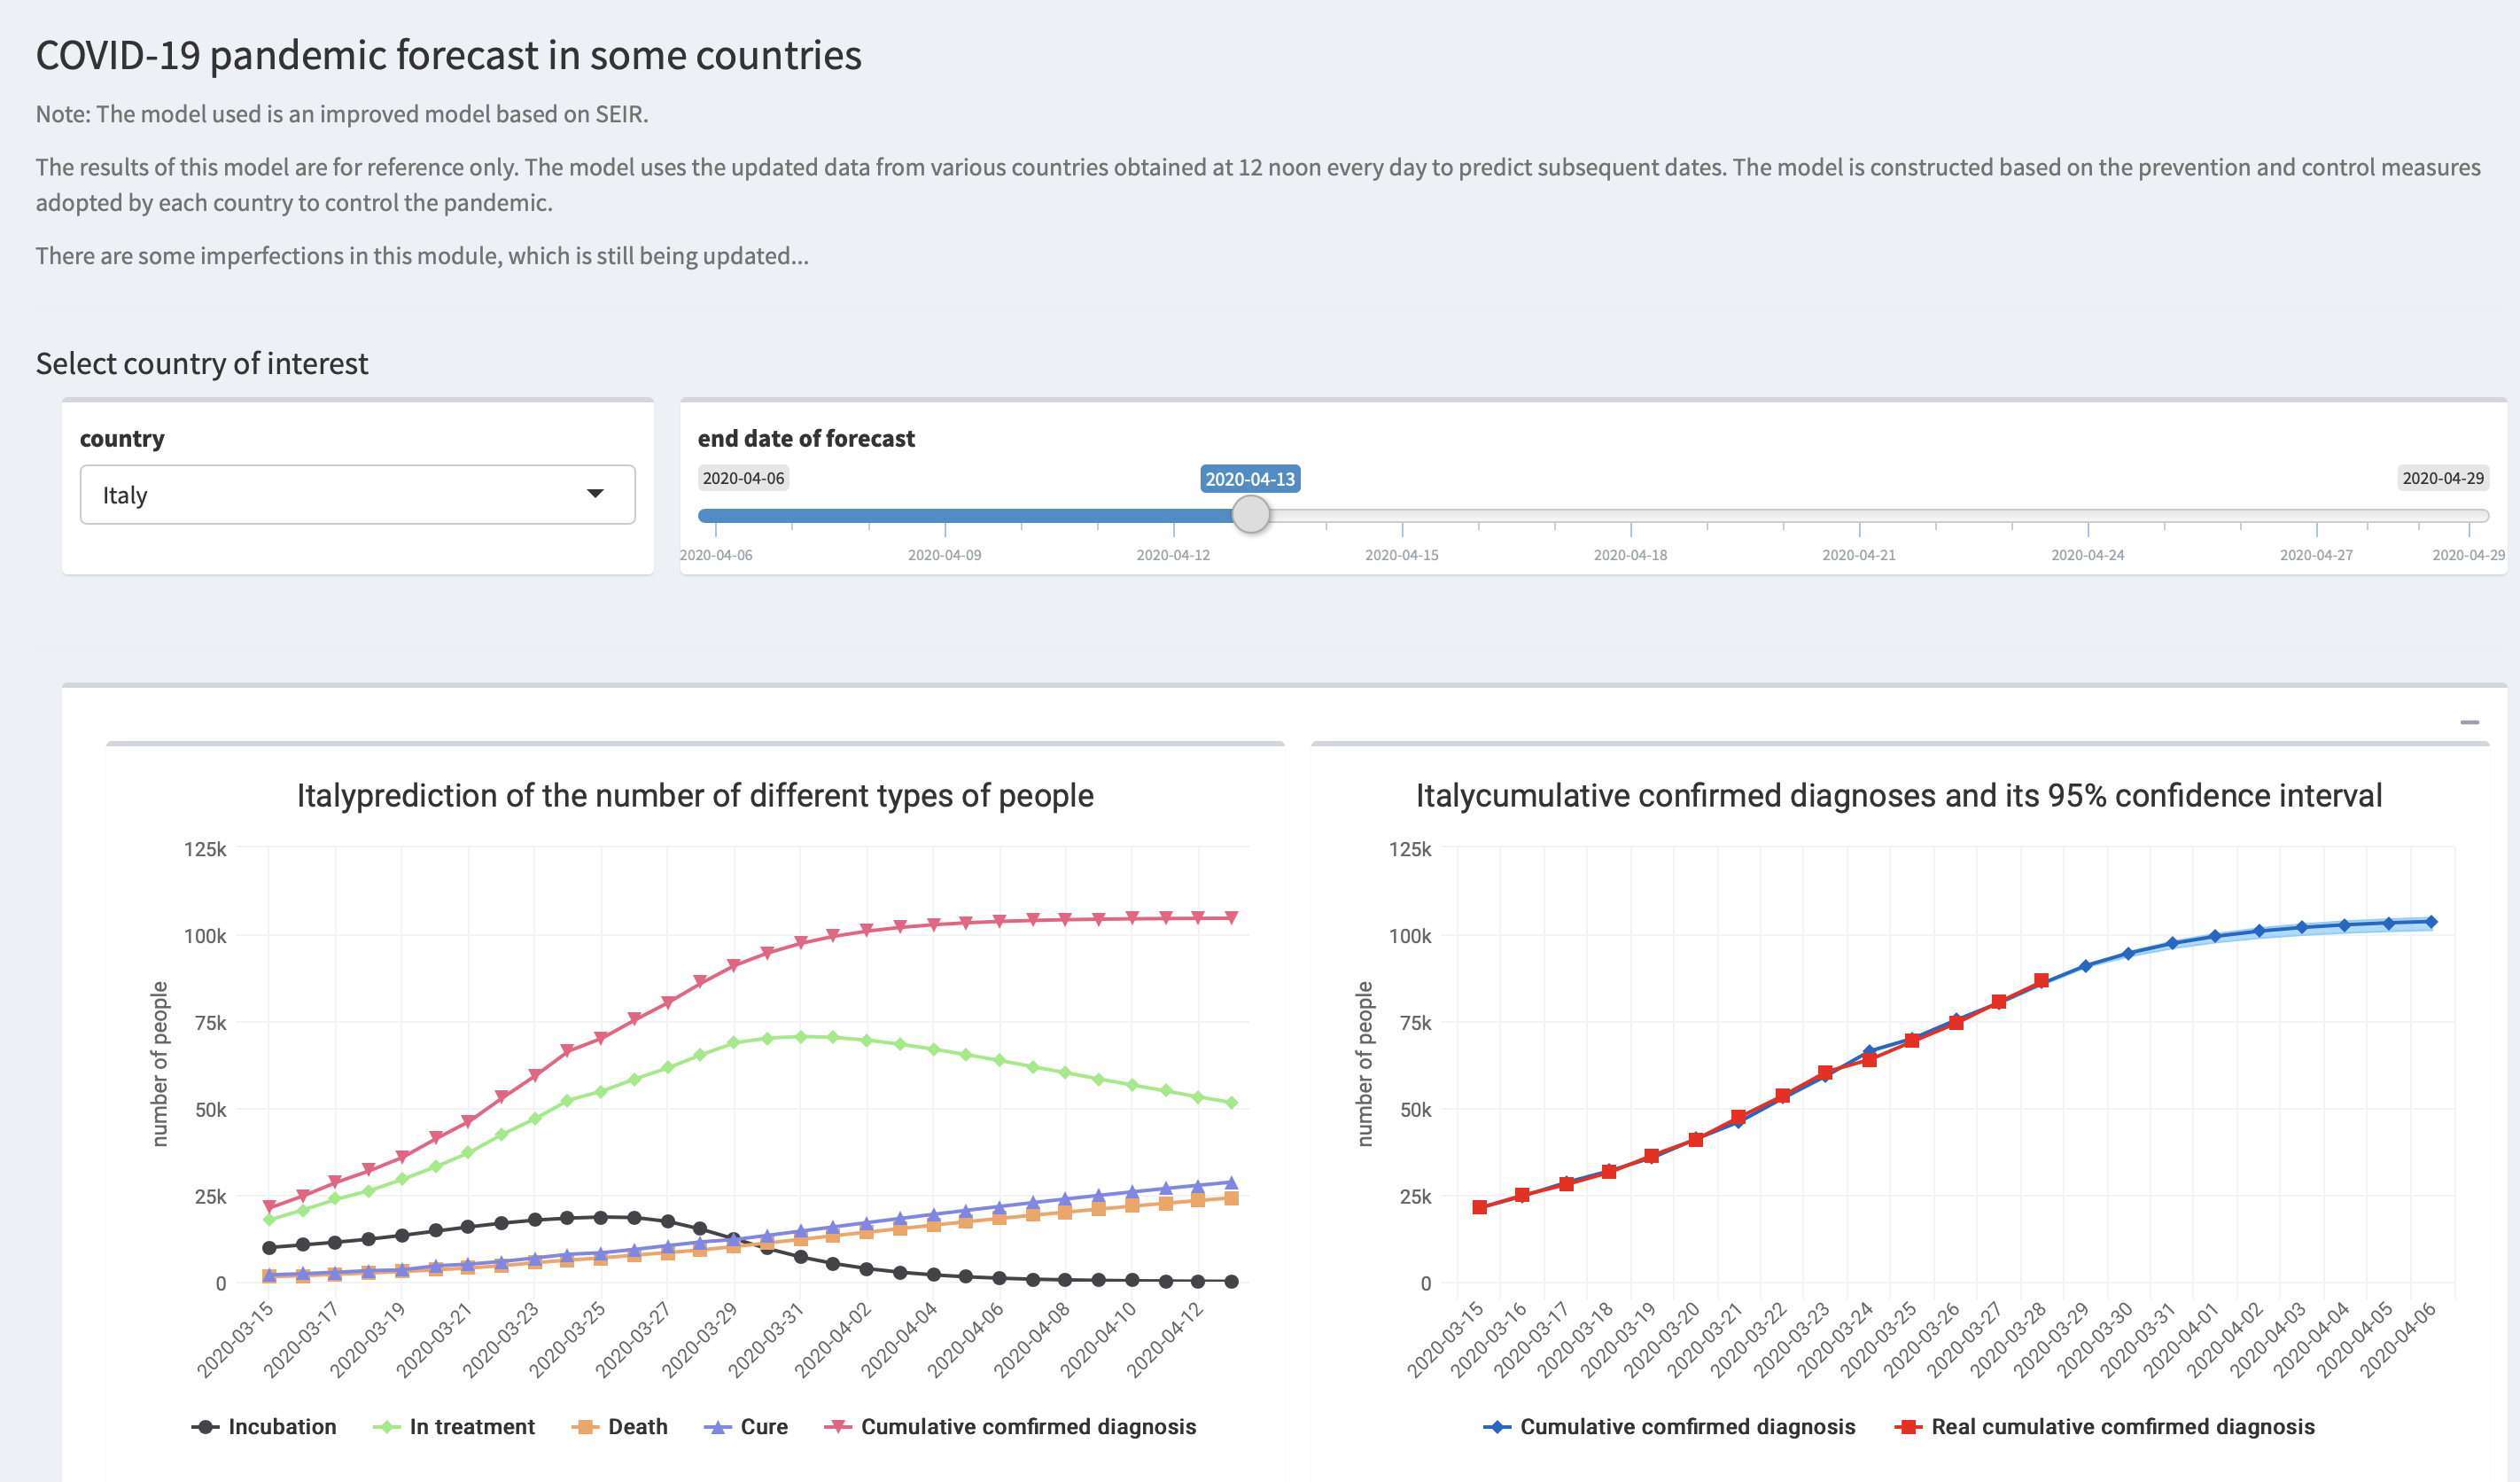Click the 2020-04-15 slider tick label

coord(1401,555)
